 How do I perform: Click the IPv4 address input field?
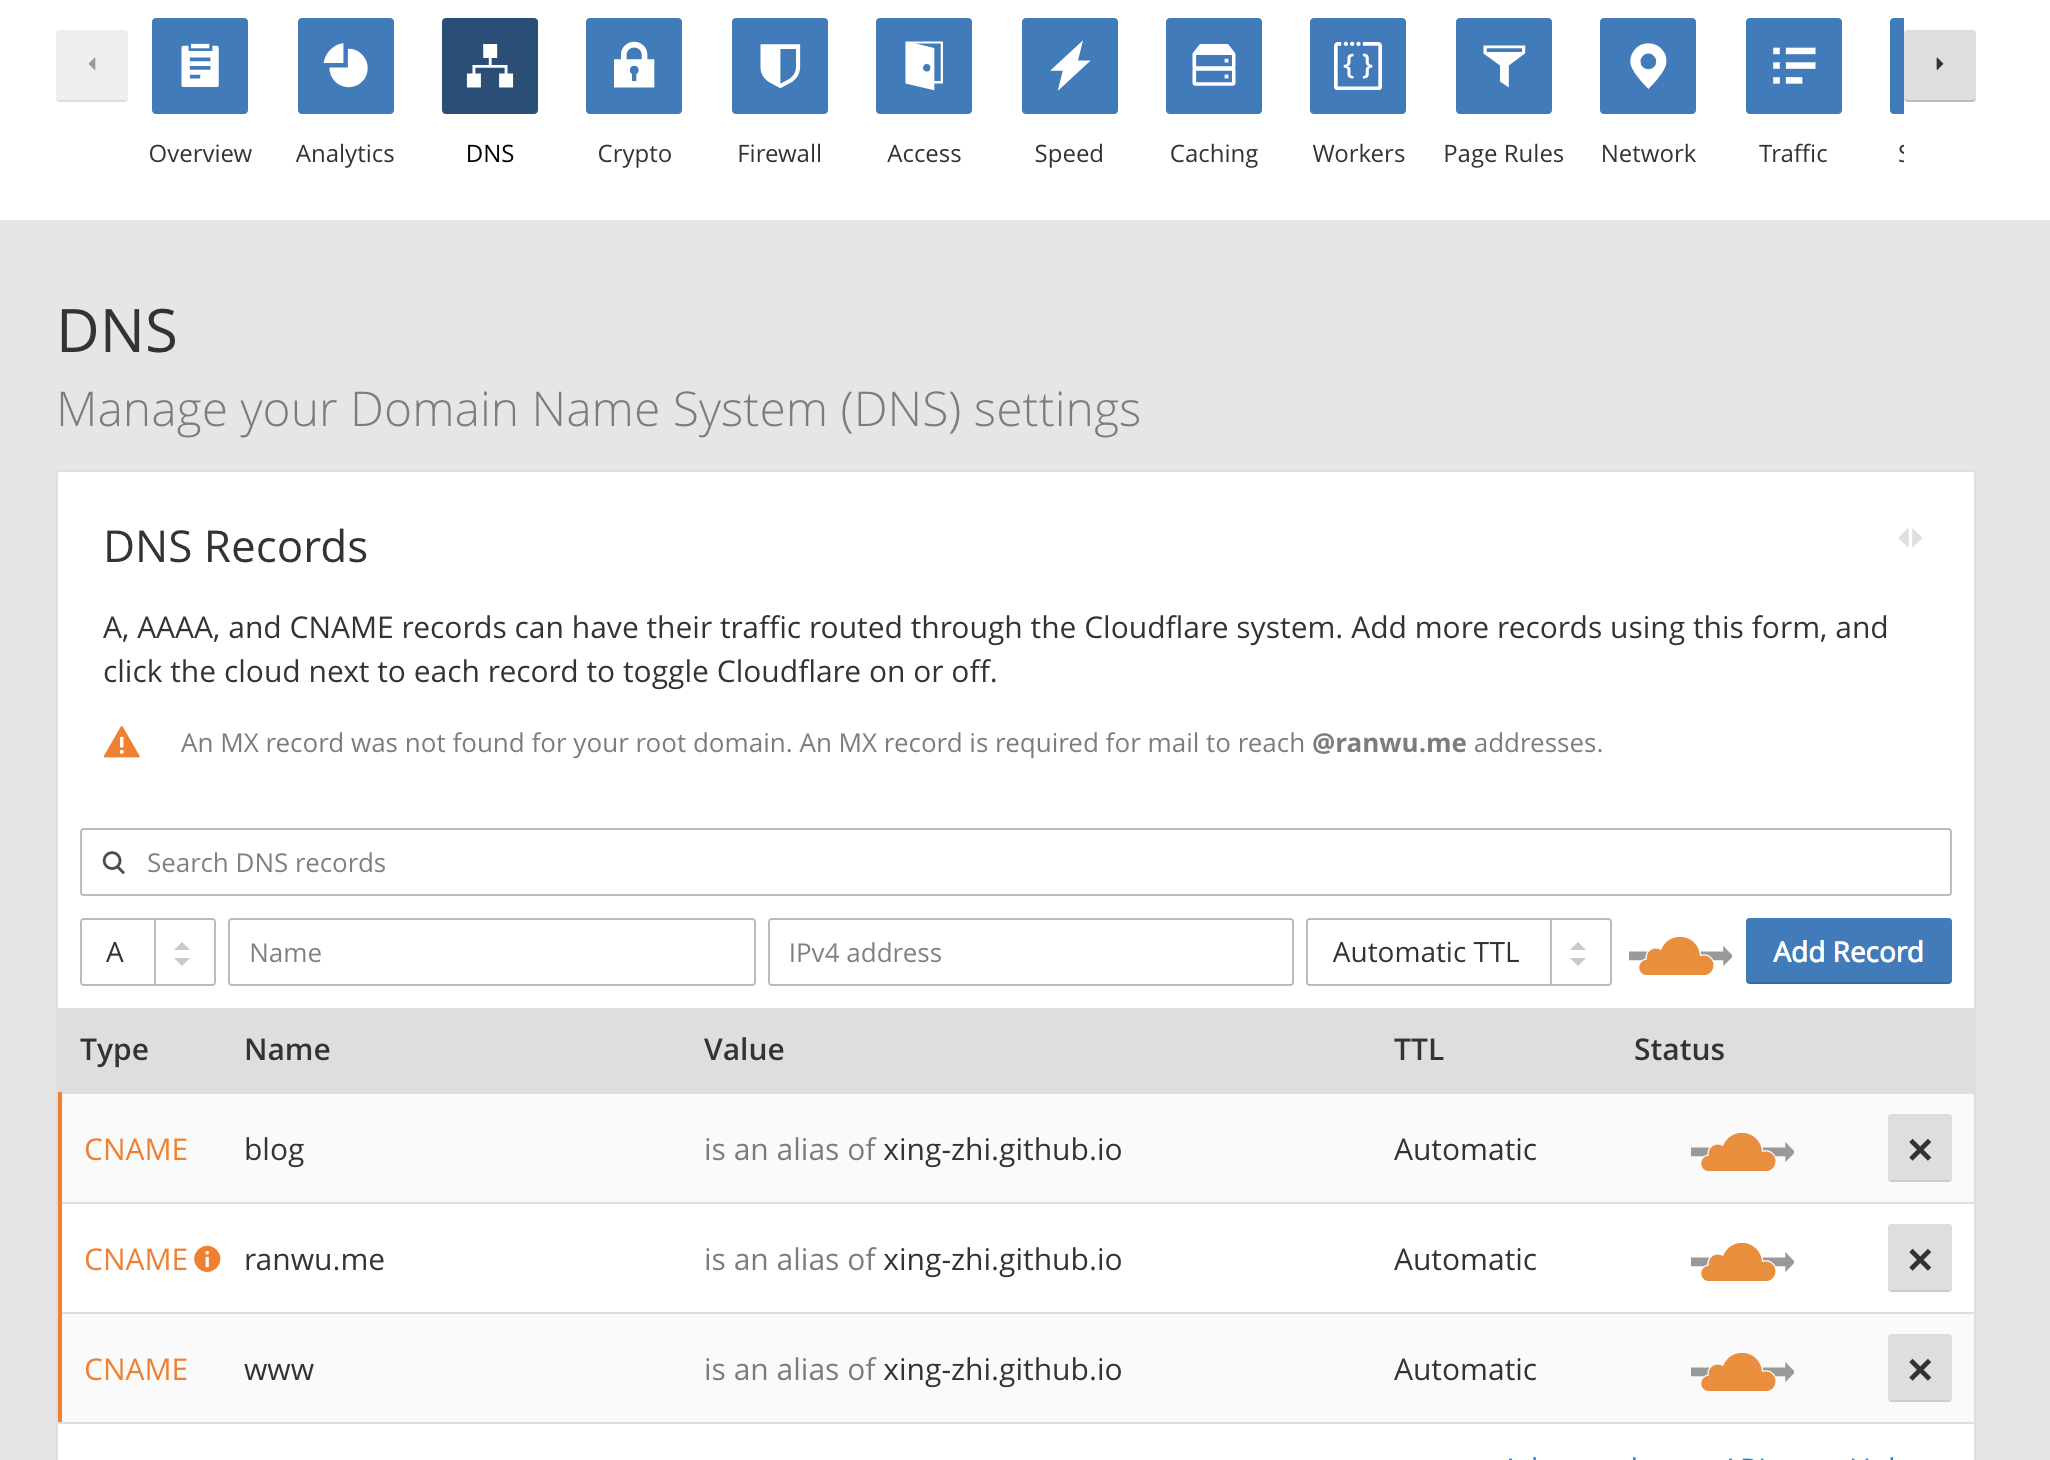point(1029,952)
